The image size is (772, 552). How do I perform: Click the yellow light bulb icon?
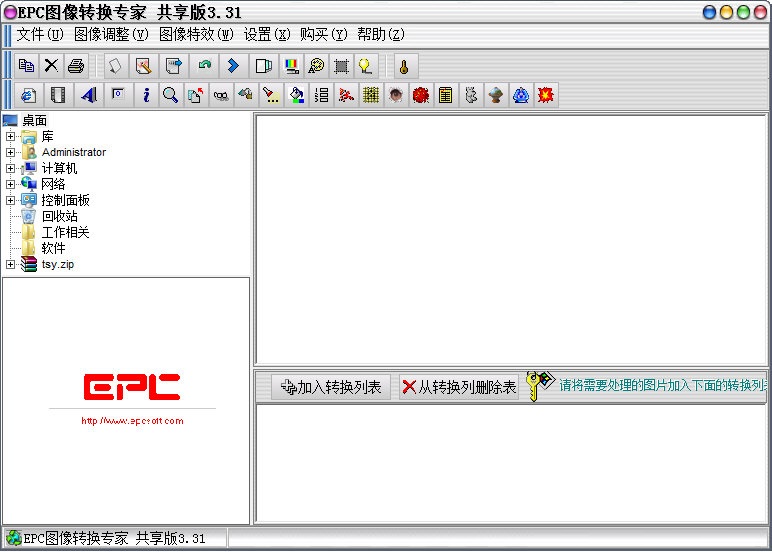click(365, 65)
